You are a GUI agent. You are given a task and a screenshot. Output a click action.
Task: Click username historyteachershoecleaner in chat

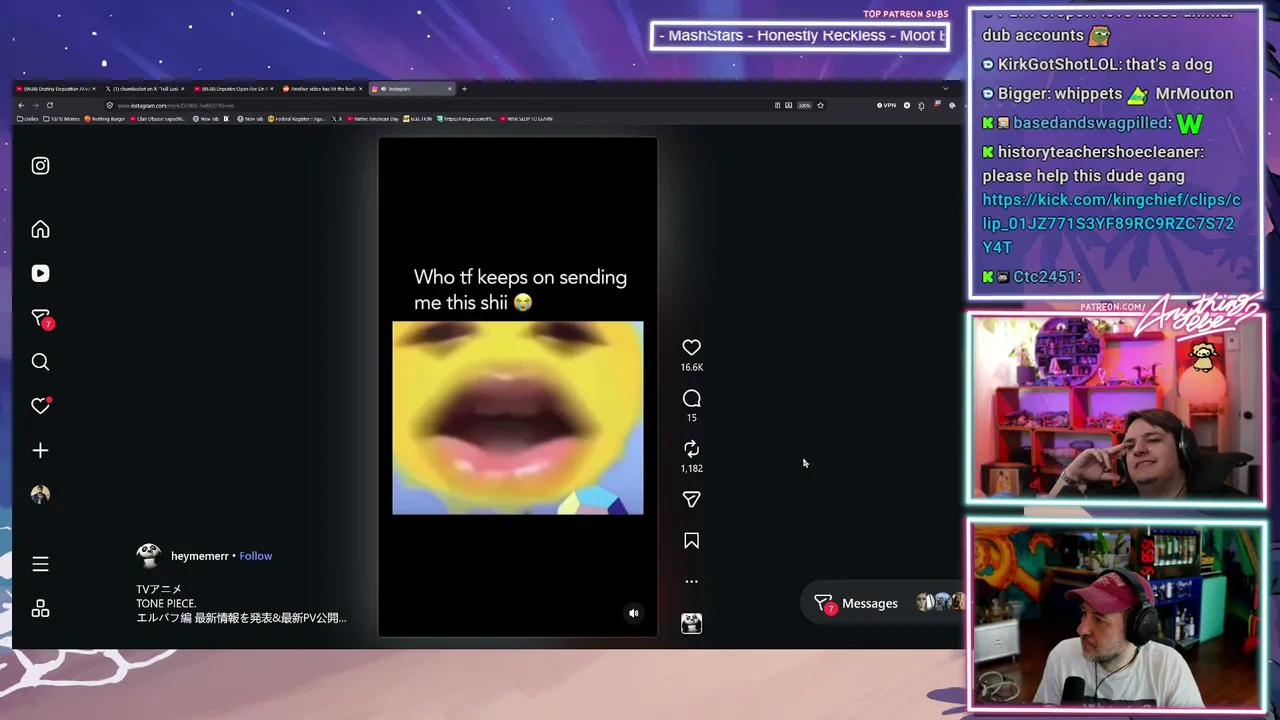tap(1101, 151)
